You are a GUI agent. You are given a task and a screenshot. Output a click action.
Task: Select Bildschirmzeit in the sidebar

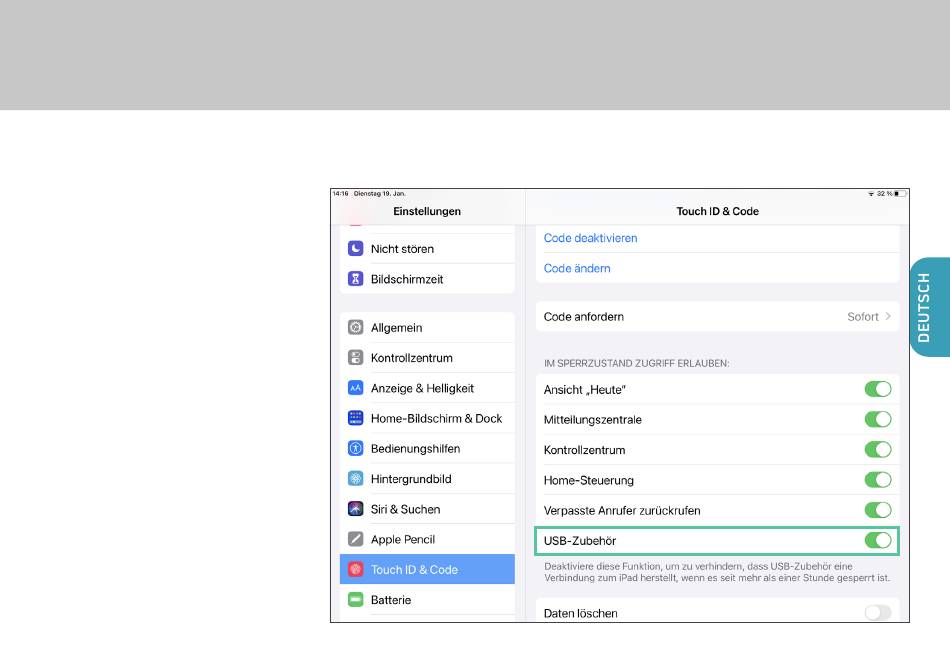pos(427,279)
